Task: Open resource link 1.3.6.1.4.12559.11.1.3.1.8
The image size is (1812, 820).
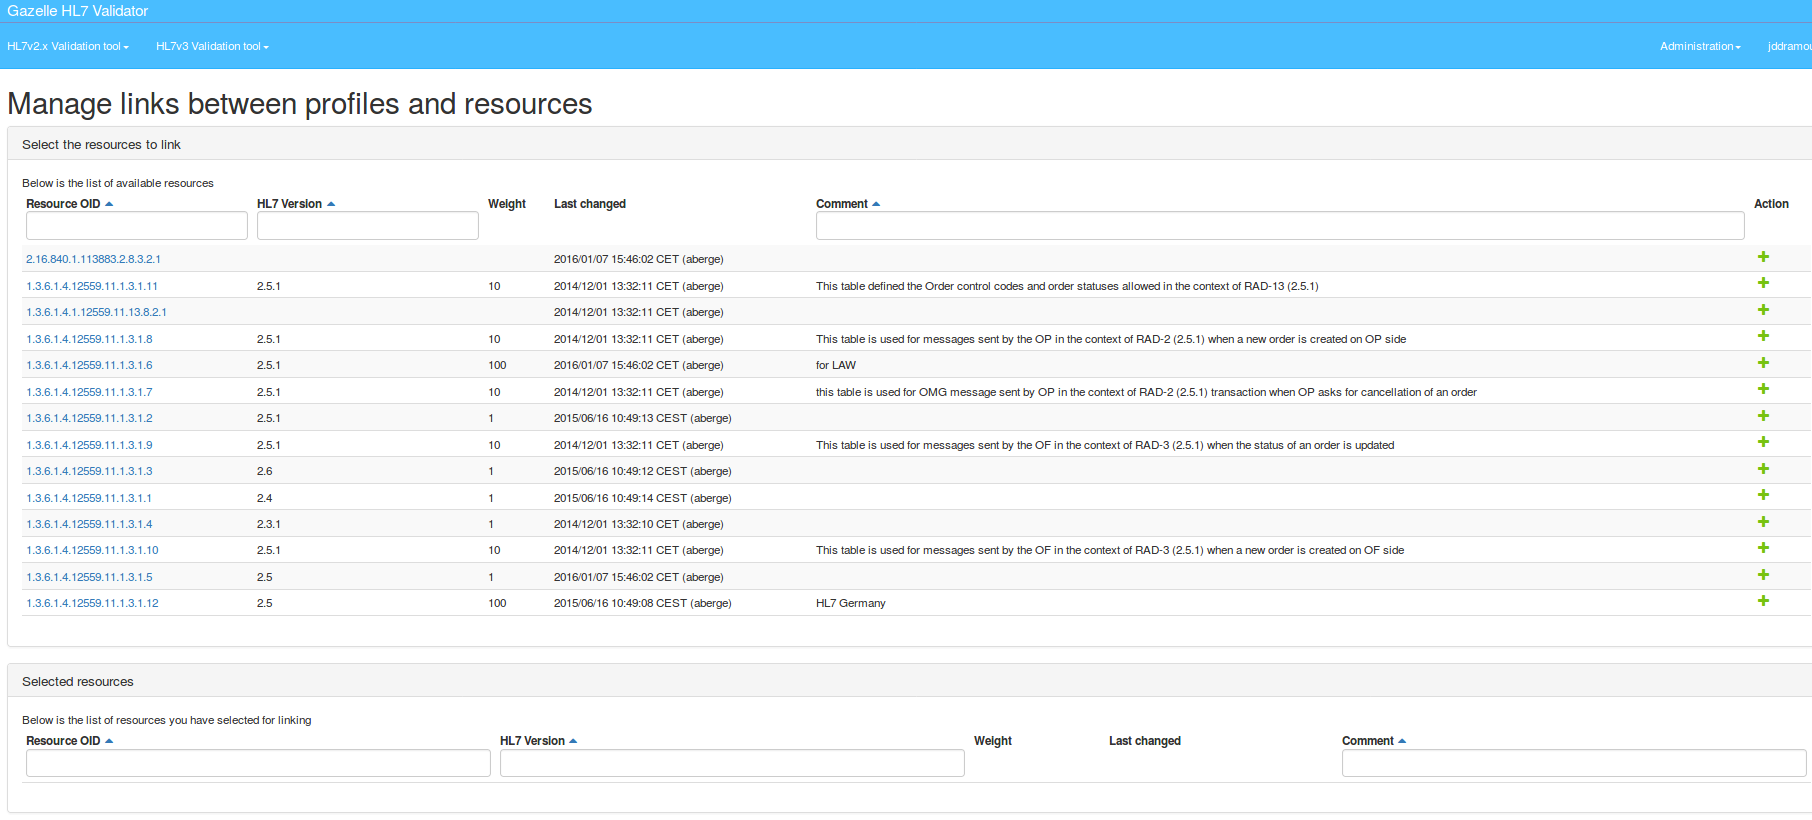Action: click(89, 339)
